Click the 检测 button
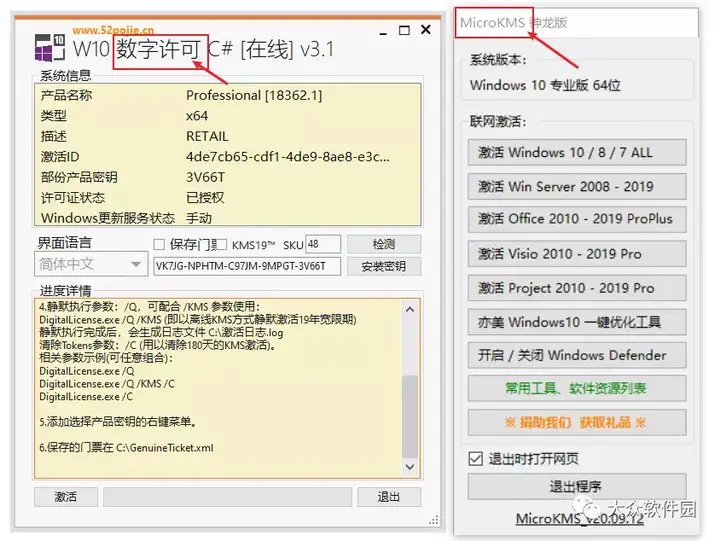Screen dimensions: 720x541 (384, 244)
